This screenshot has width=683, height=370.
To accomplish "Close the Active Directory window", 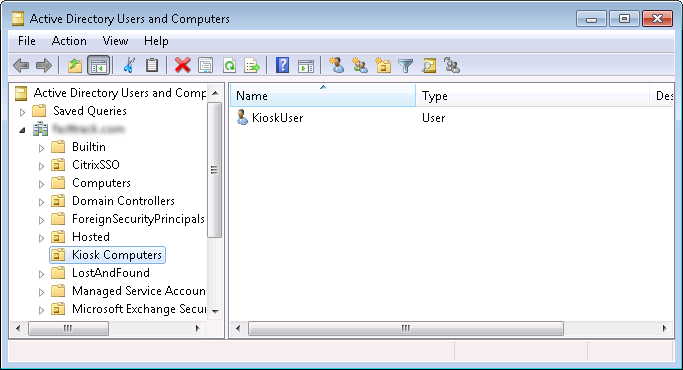I will 657,19.
